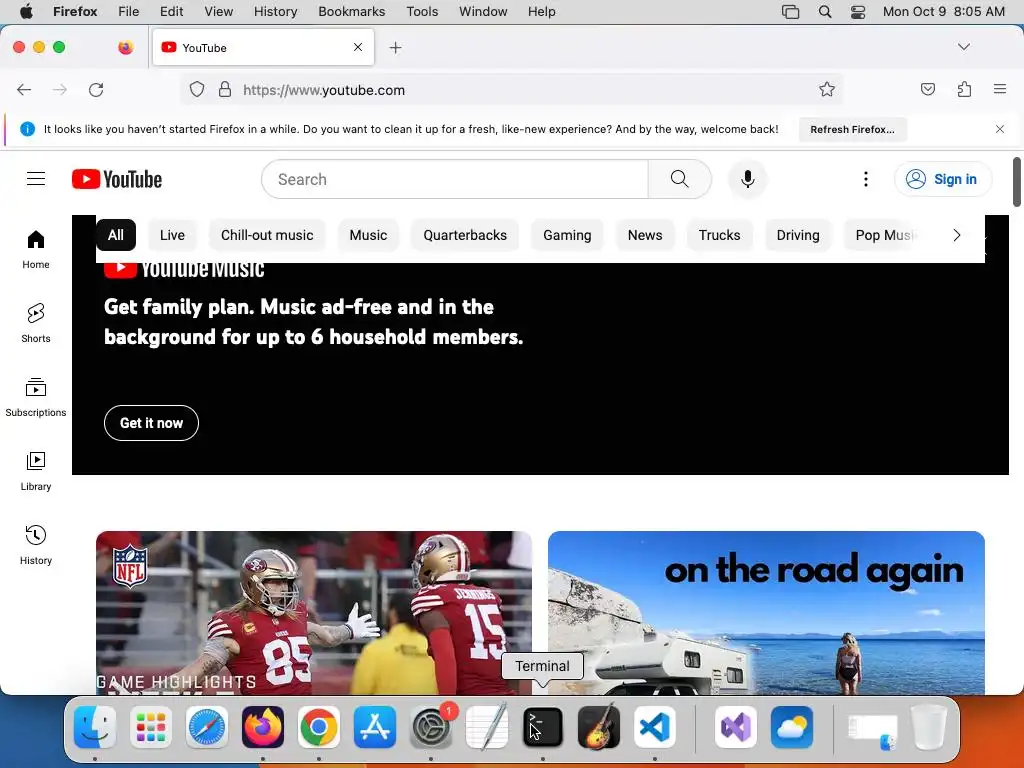Open YouTube settings three-dot menu
Viewport: 1024px width, 768px height.
coord(866,179)
